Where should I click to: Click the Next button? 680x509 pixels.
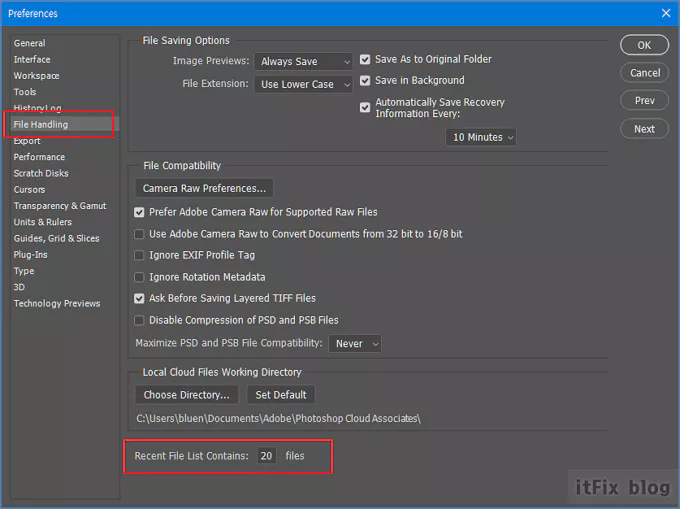click(x=644, y=129)
